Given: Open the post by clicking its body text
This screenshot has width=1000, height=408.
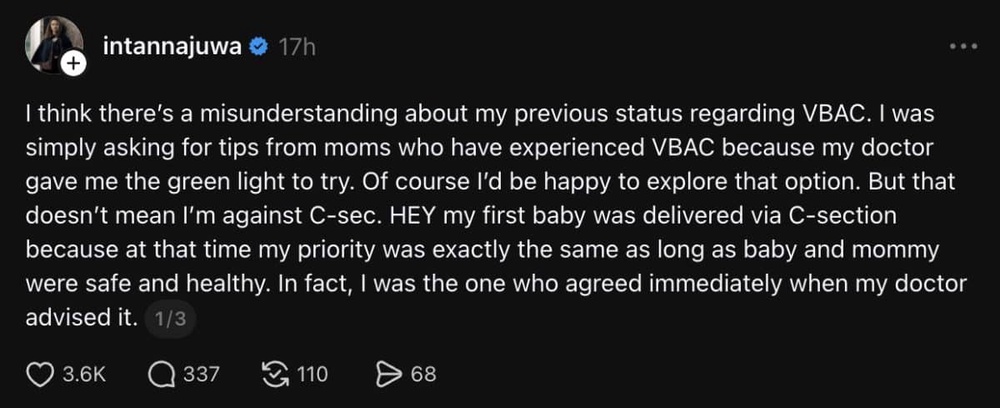Looking at the screenshot, I should point(496,215).
